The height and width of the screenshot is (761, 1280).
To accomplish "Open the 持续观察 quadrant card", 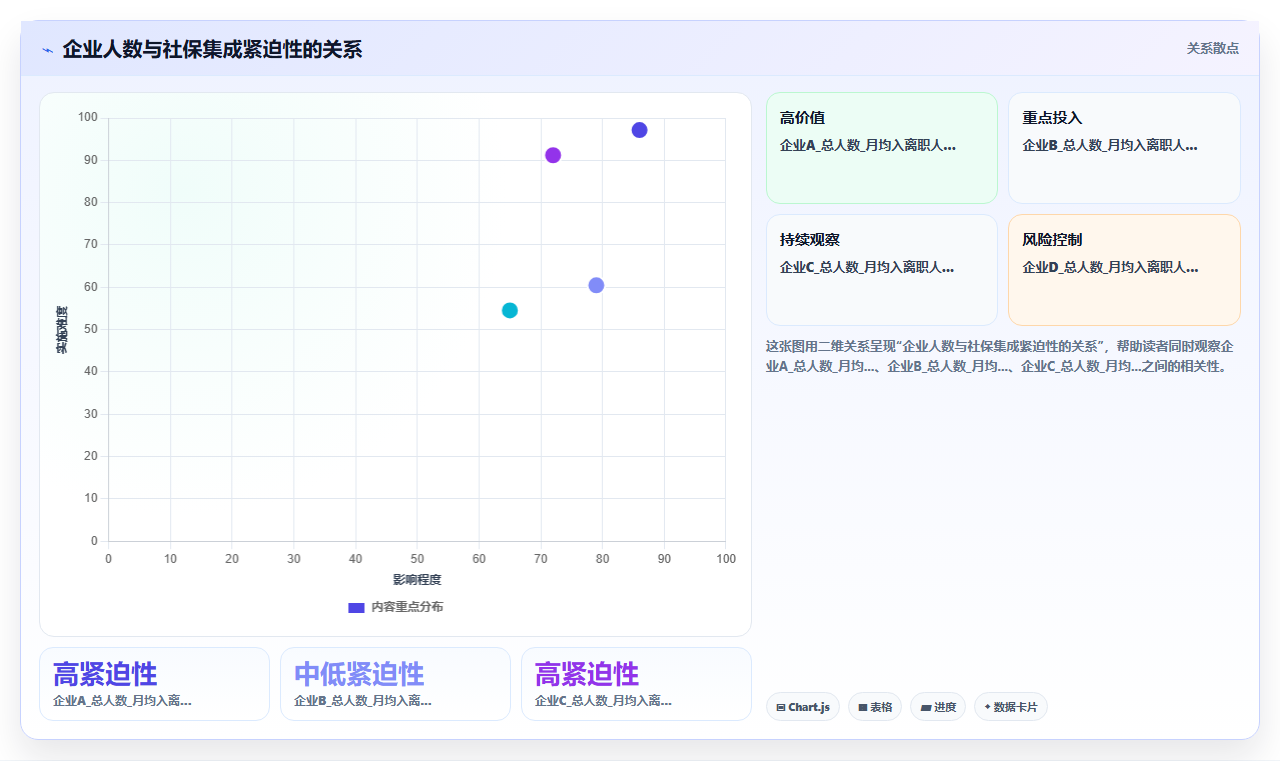I will click(882, 270).
